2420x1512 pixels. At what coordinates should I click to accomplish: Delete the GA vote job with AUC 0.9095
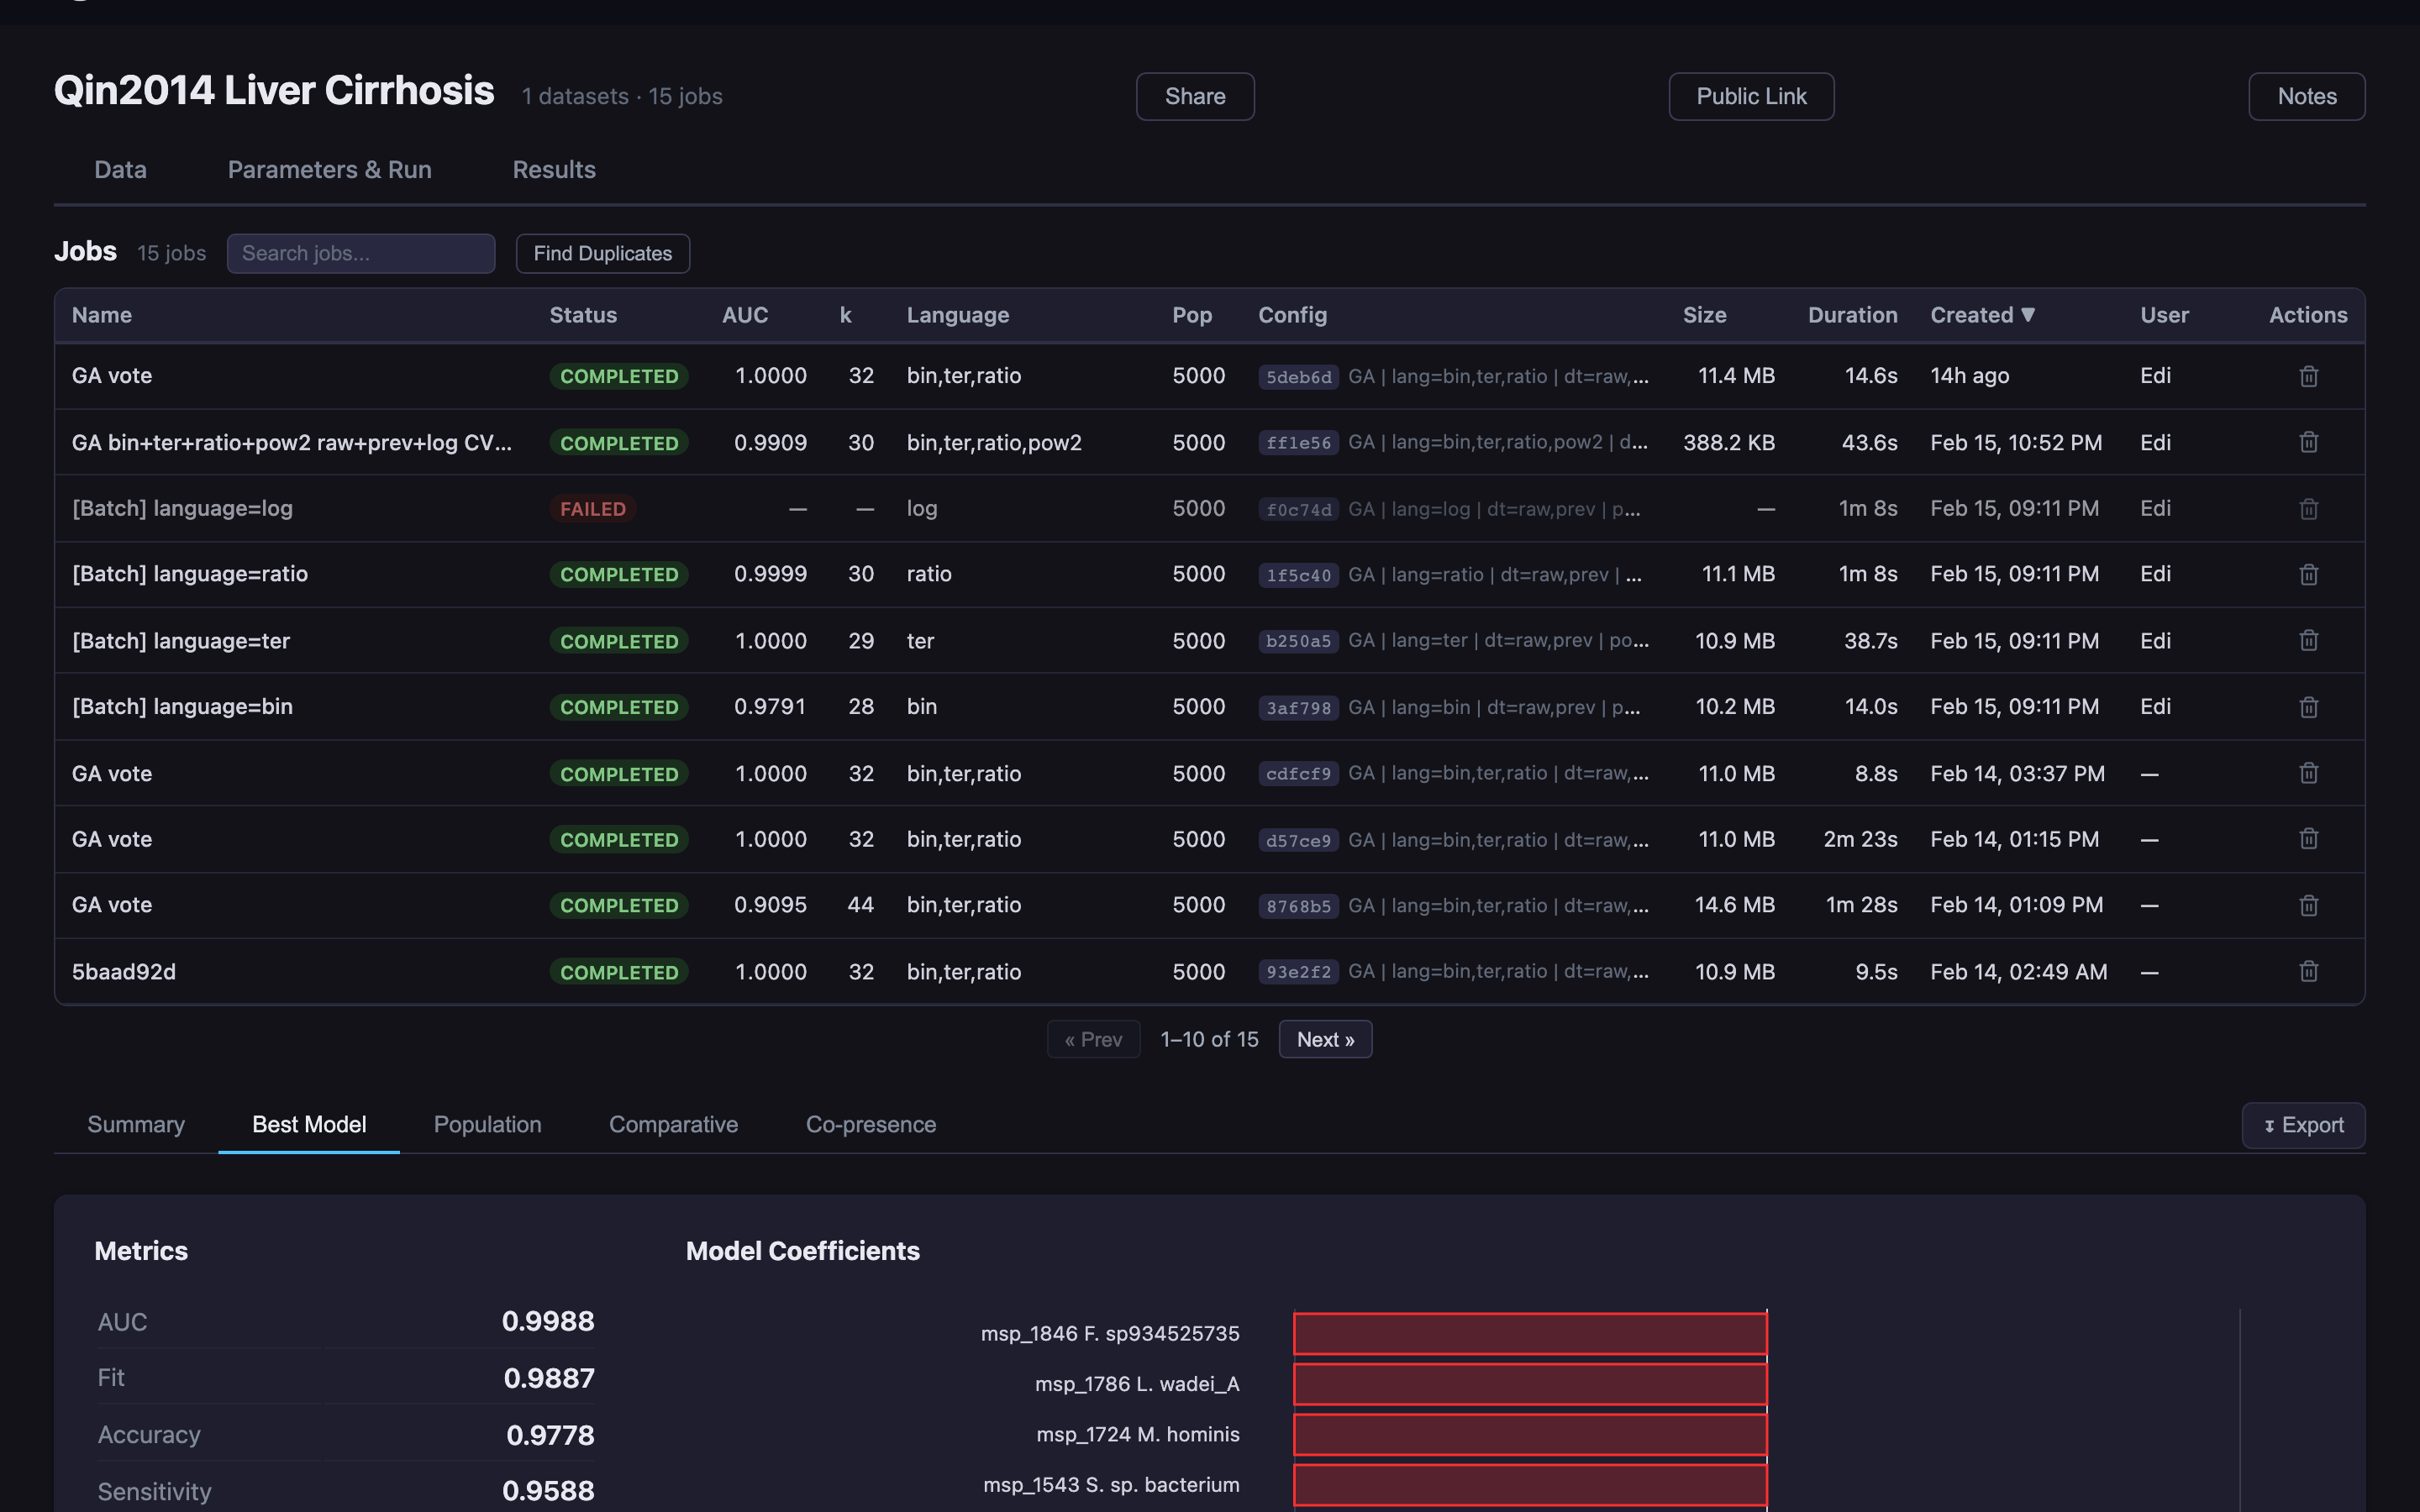(2308, 905)
